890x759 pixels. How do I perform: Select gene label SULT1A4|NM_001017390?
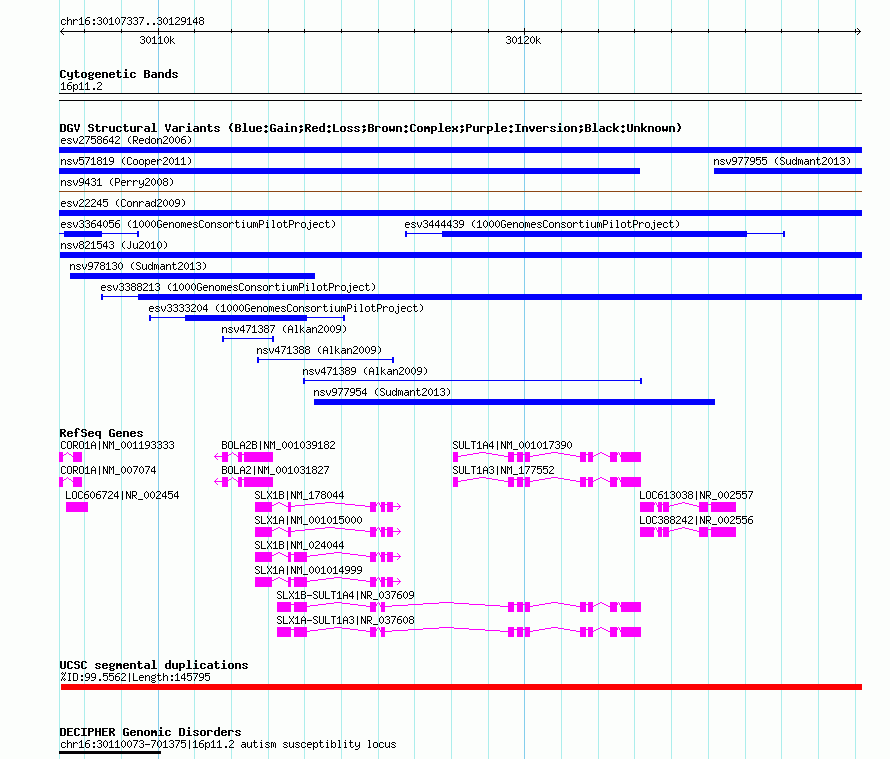(512, 446)
